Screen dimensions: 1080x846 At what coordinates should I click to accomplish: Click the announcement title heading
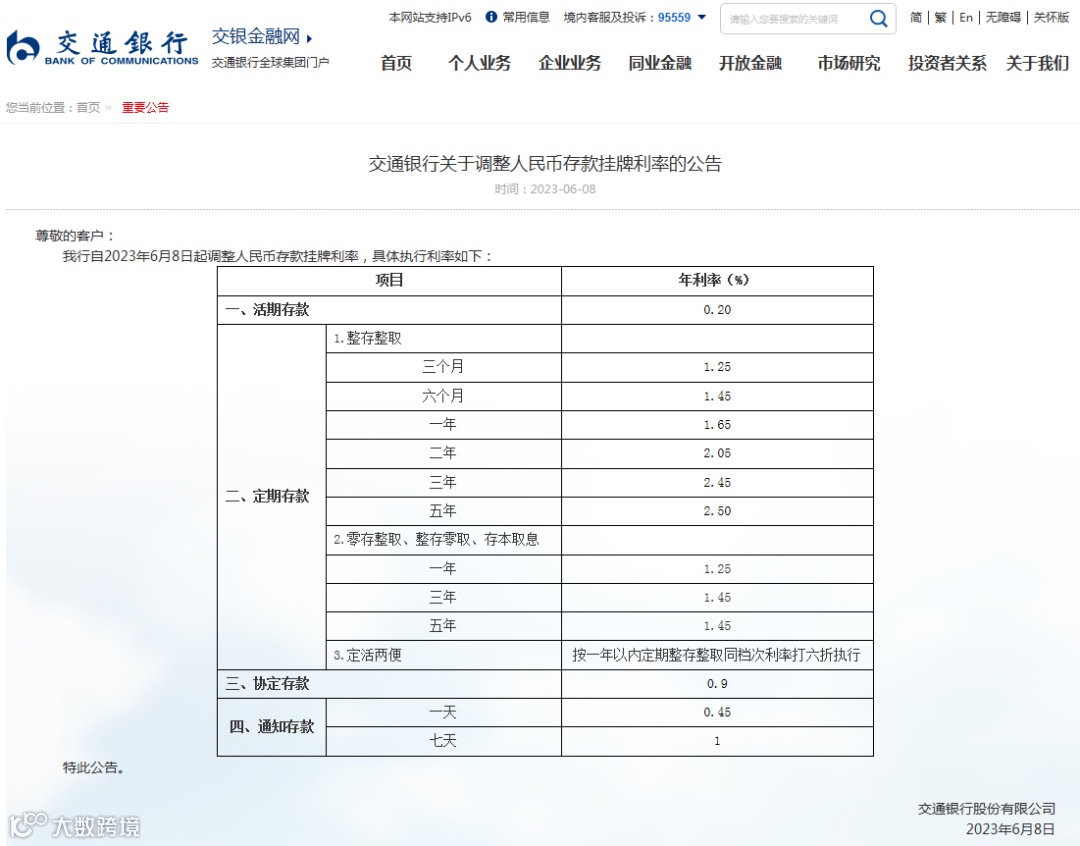tap(545, 164)
